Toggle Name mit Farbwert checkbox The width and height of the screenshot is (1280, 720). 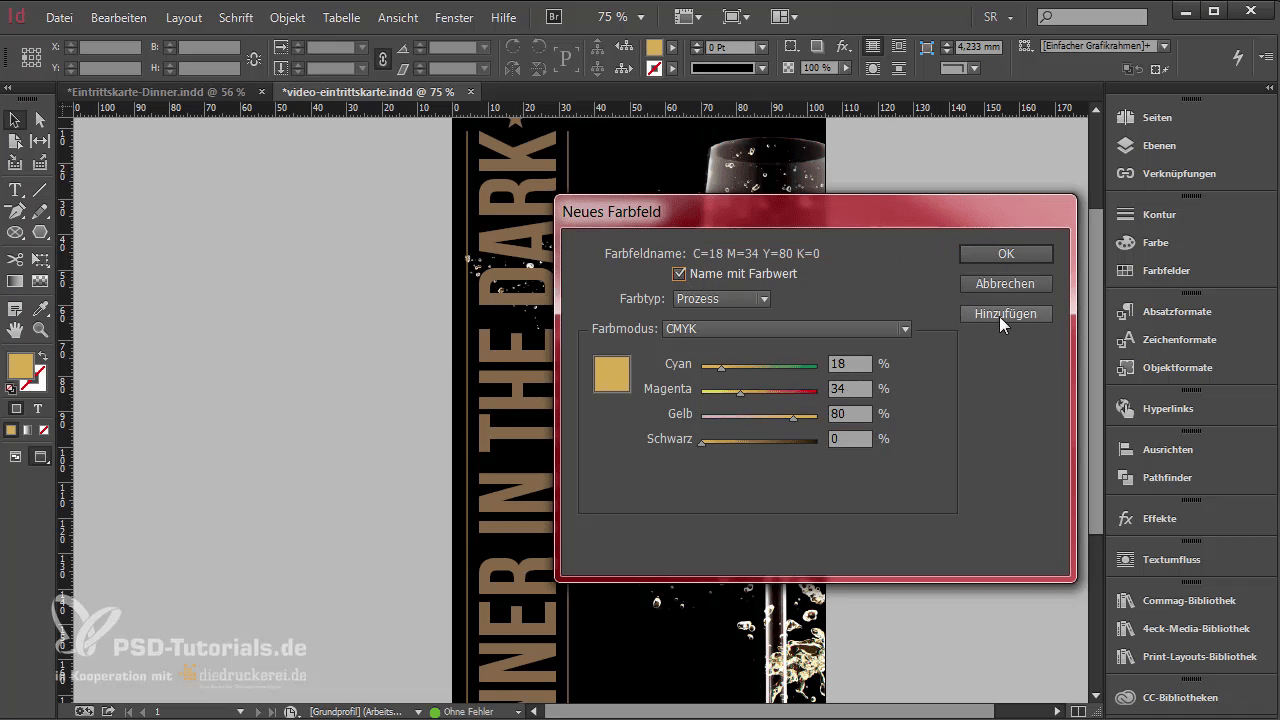pyautogui.click(x=680, y=274)
